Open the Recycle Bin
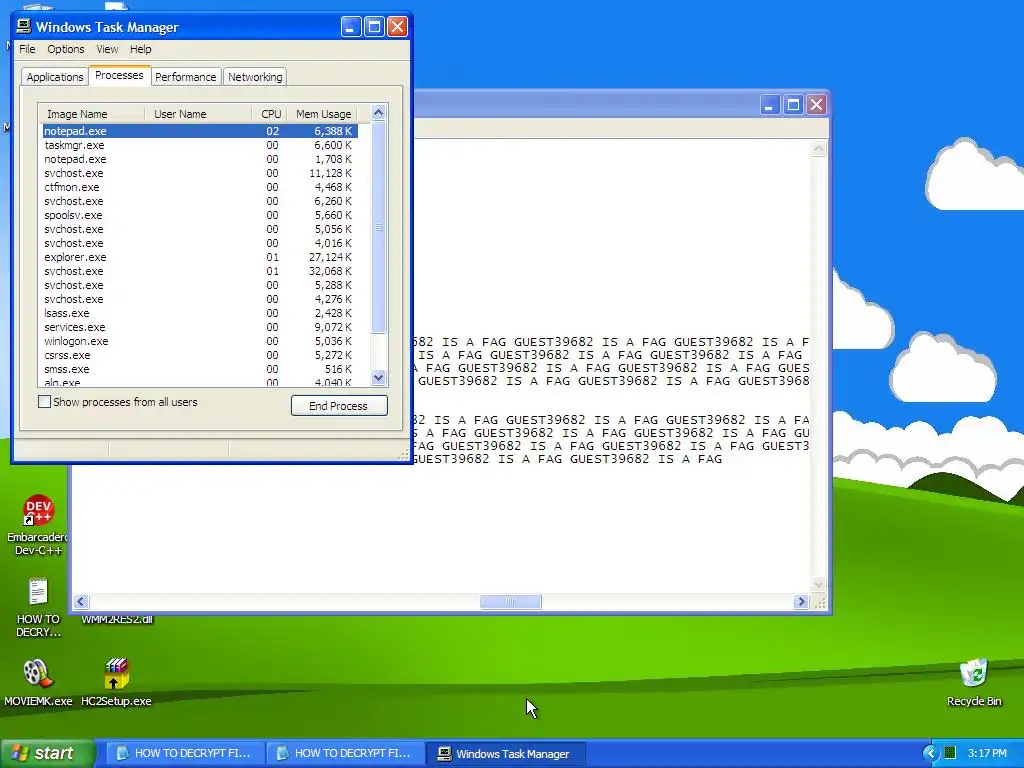Viewport: 1024px width, 768px height. [x=974, y=683]
